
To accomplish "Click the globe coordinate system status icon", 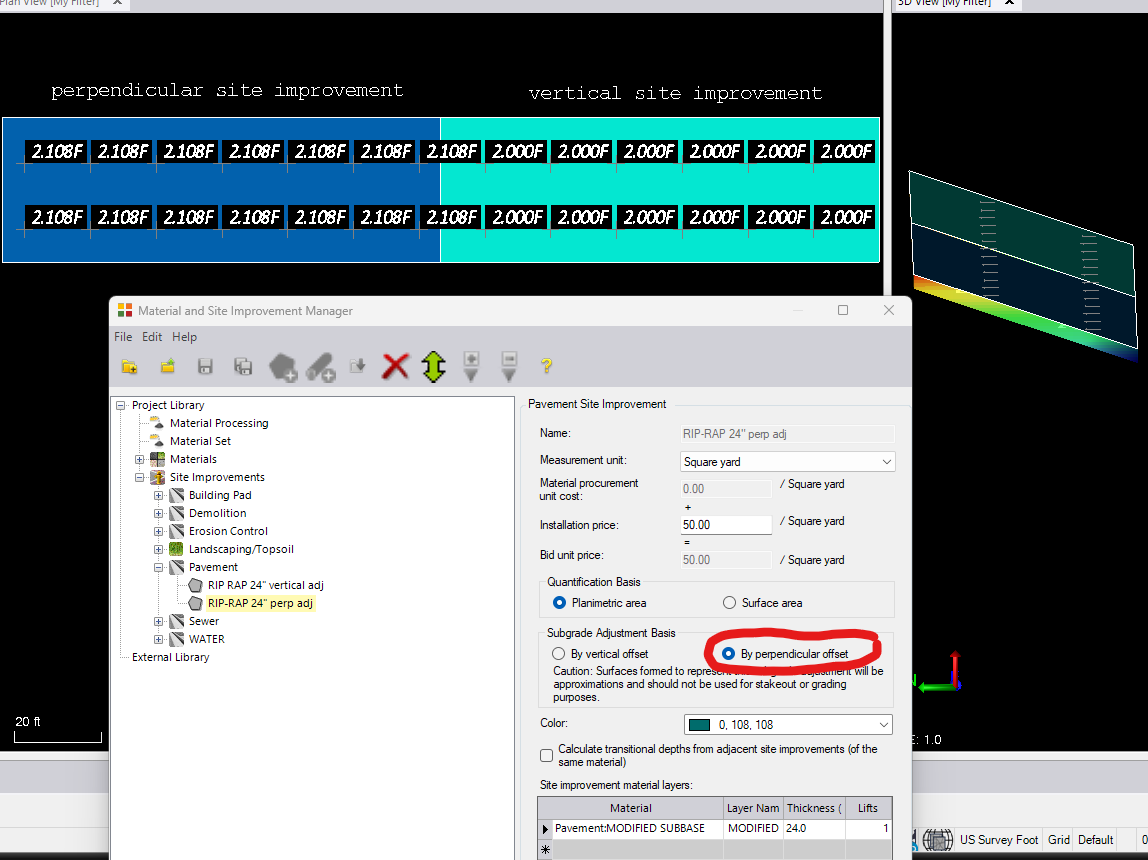I will point(937,840).
